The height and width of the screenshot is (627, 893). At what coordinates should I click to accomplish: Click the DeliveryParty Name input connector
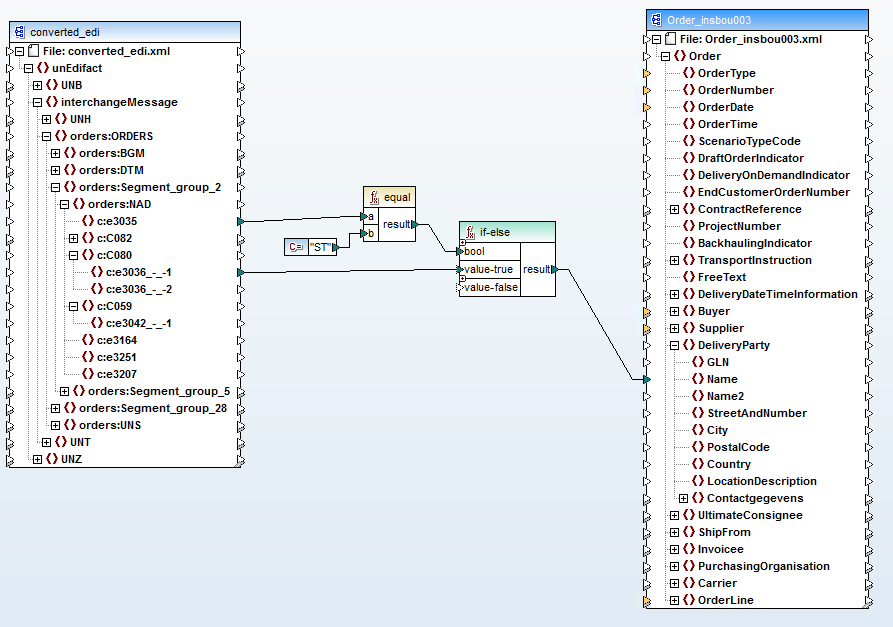(x=646, y=379)
